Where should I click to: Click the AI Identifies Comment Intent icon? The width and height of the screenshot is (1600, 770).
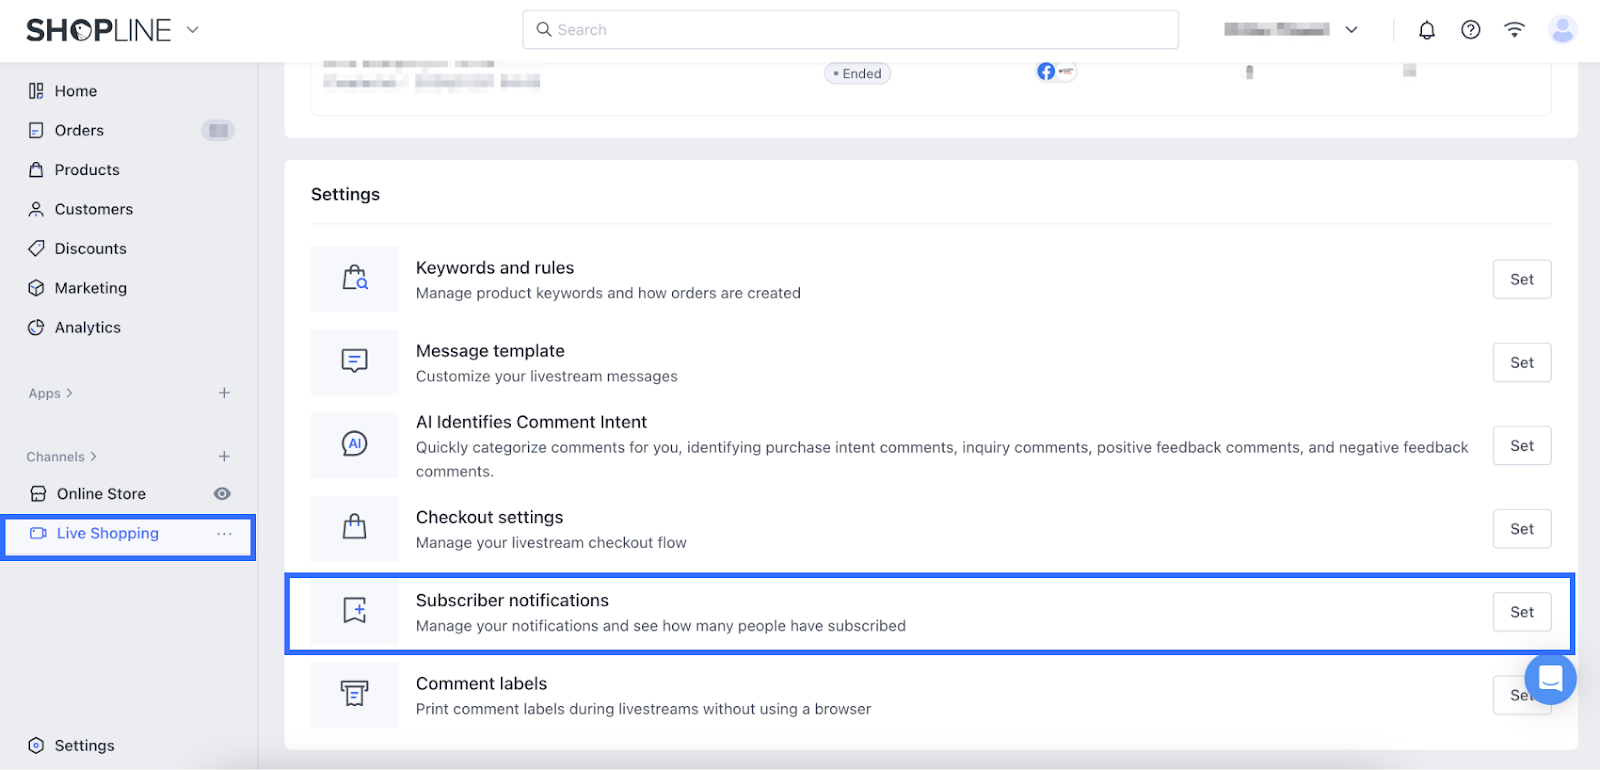point(355,444)
